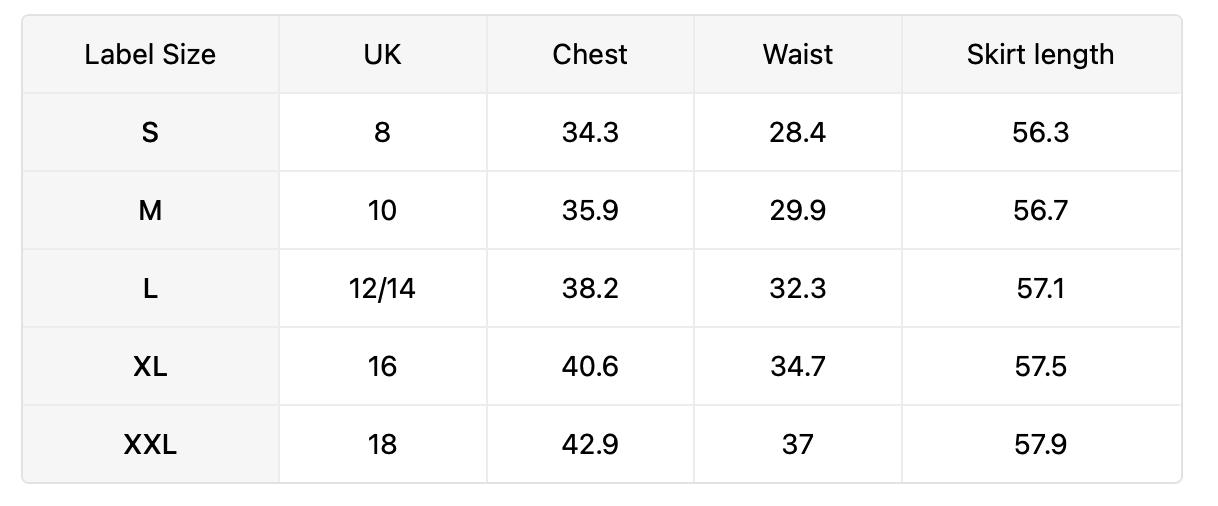Click the chest value 40.6
The image size is (1218, 506).
pos(590,366)
